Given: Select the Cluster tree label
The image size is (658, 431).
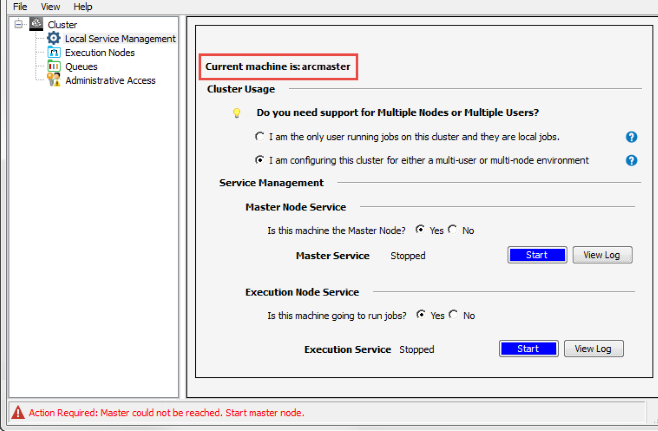Looking at the screenshot, I should [62, 24].
